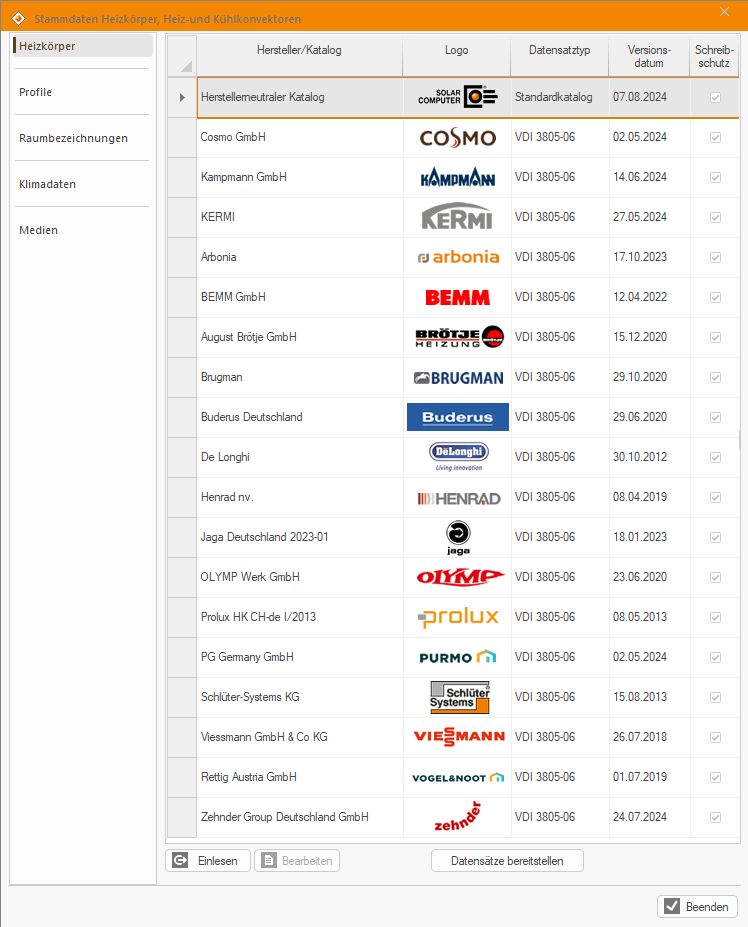Click the Bearbeiten button
Viewport: 748px width, 927px height.
[297, 861]
